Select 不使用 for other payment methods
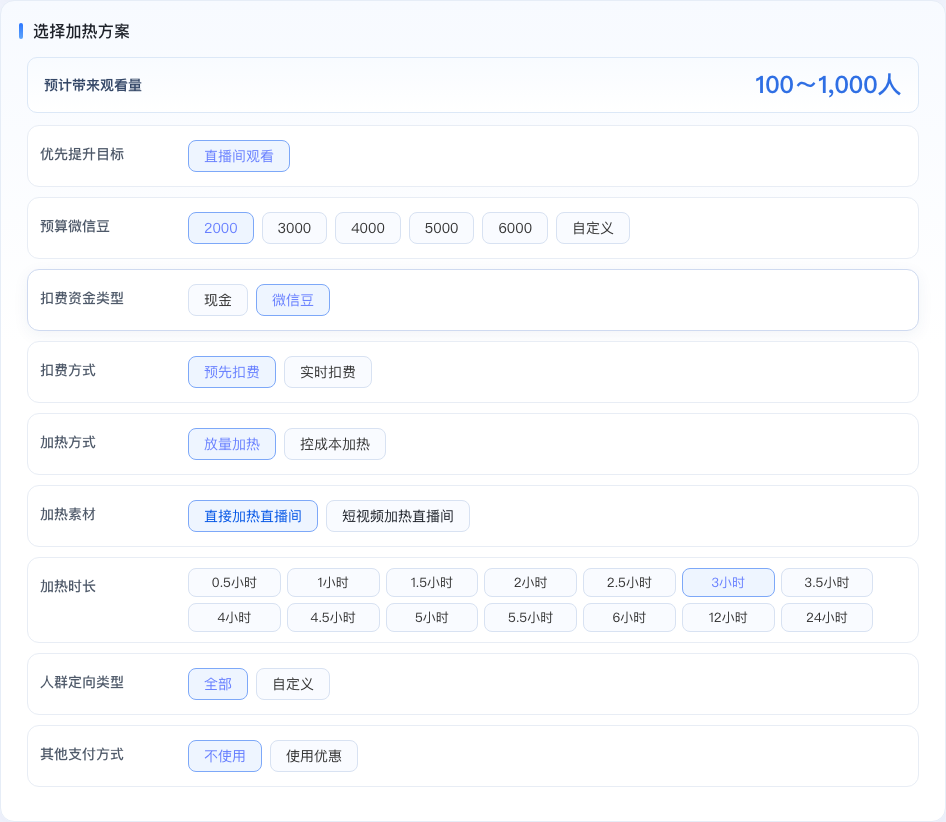Image resolution: width=946 pixels, height=822 pixels. click(225, 756)
